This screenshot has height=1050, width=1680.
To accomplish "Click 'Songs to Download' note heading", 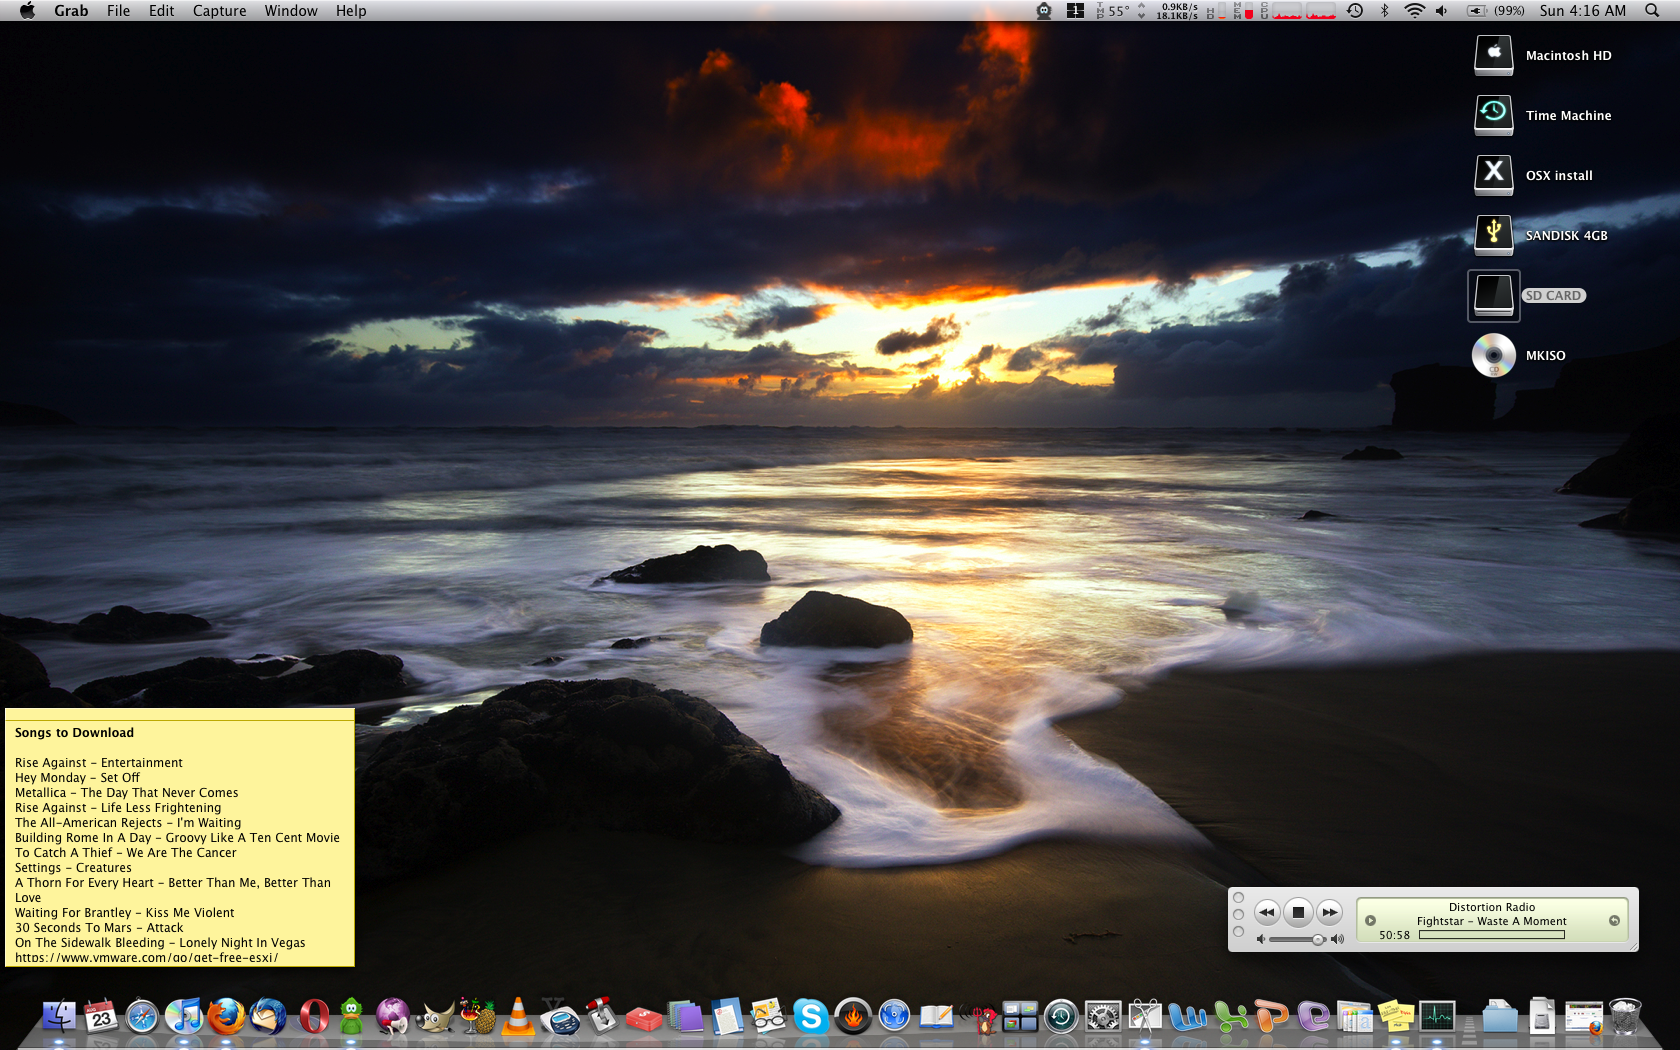I will (x=74, y=733).
